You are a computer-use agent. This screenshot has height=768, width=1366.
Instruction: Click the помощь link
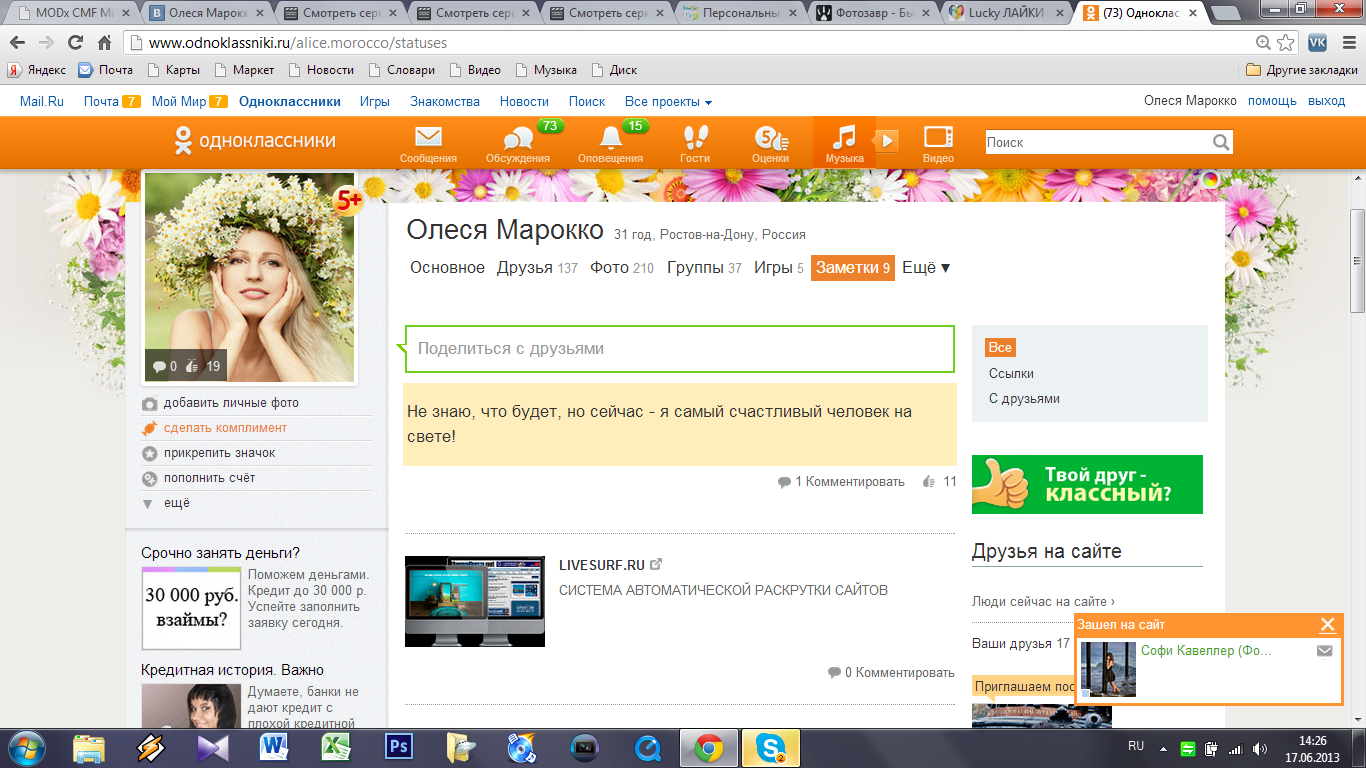[1272, 101]
